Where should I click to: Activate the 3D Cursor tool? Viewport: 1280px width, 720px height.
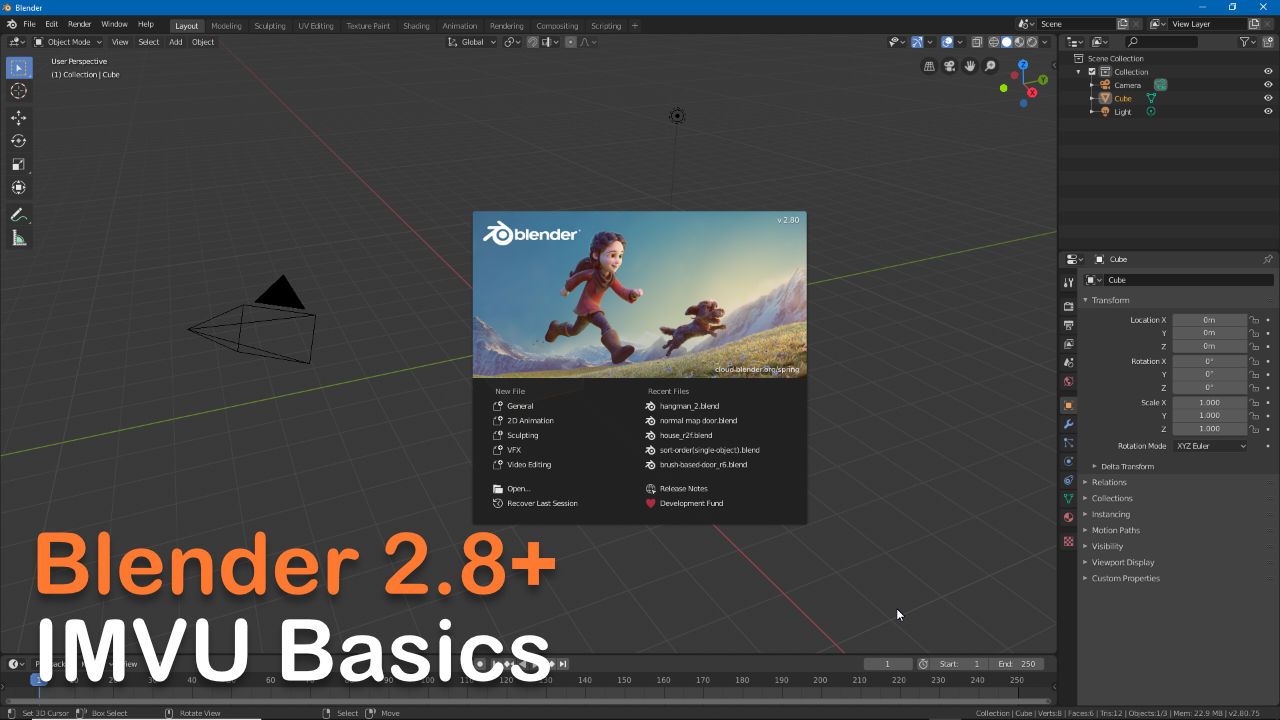pos(19,91)
